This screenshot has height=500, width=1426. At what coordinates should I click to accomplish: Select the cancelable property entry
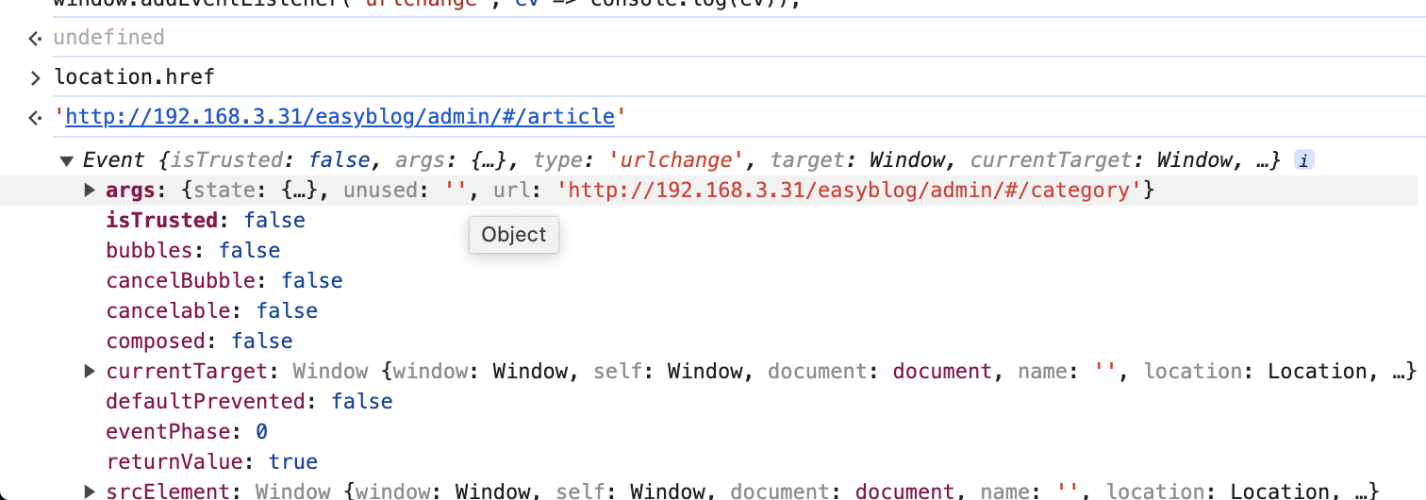coord(211,311)
